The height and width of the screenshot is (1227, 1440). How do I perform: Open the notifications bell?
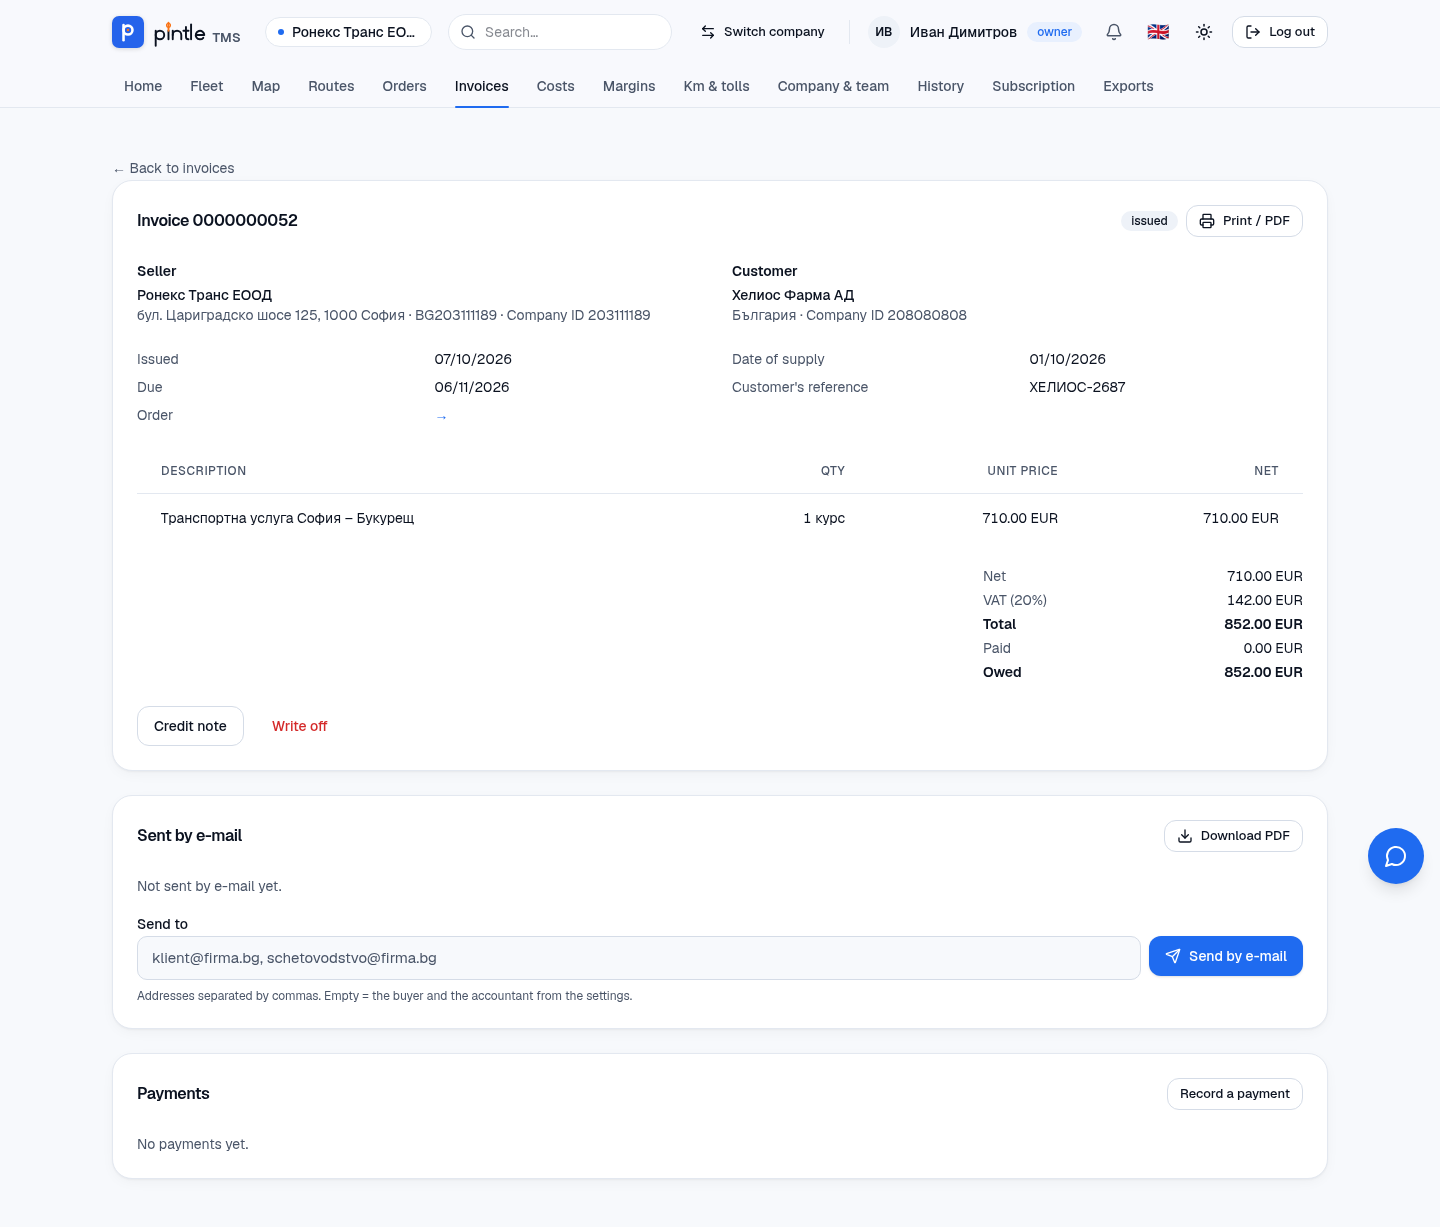click(1114, 32)
